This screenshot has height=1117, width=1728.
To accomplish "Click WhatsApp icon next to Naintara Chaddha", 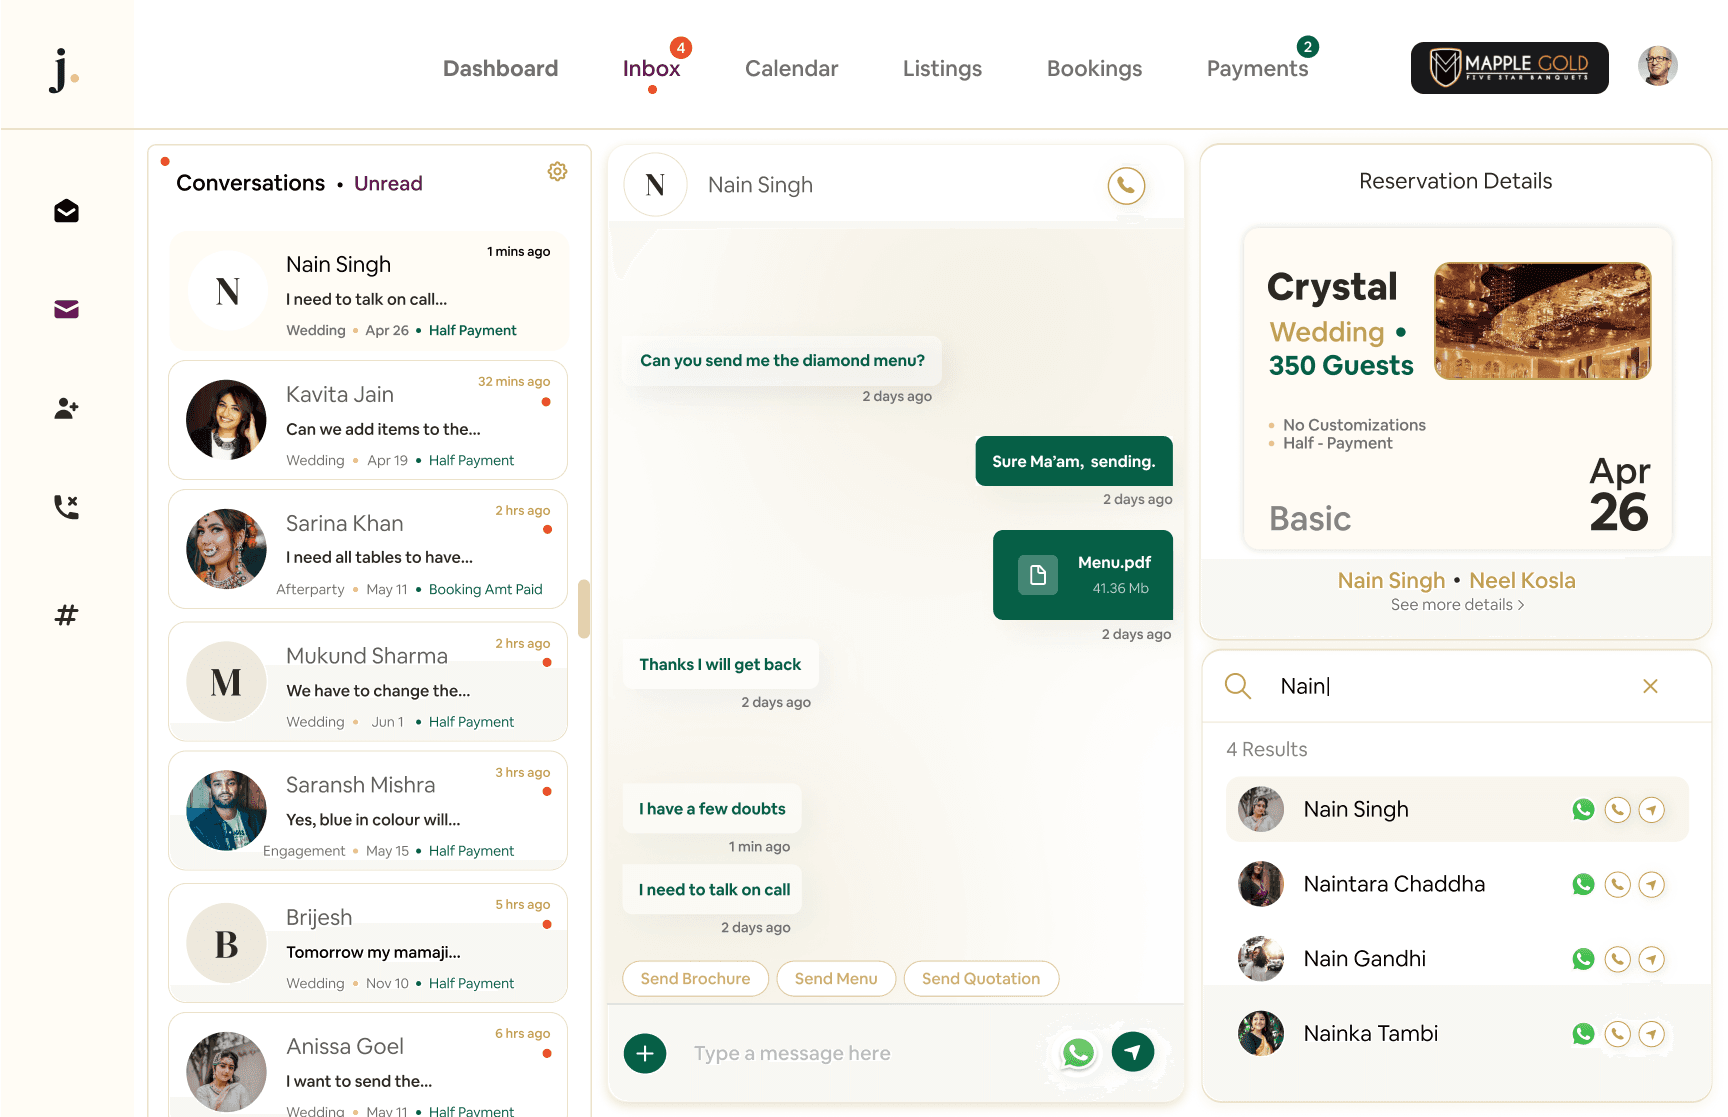I will click(x=1583, y=884).
